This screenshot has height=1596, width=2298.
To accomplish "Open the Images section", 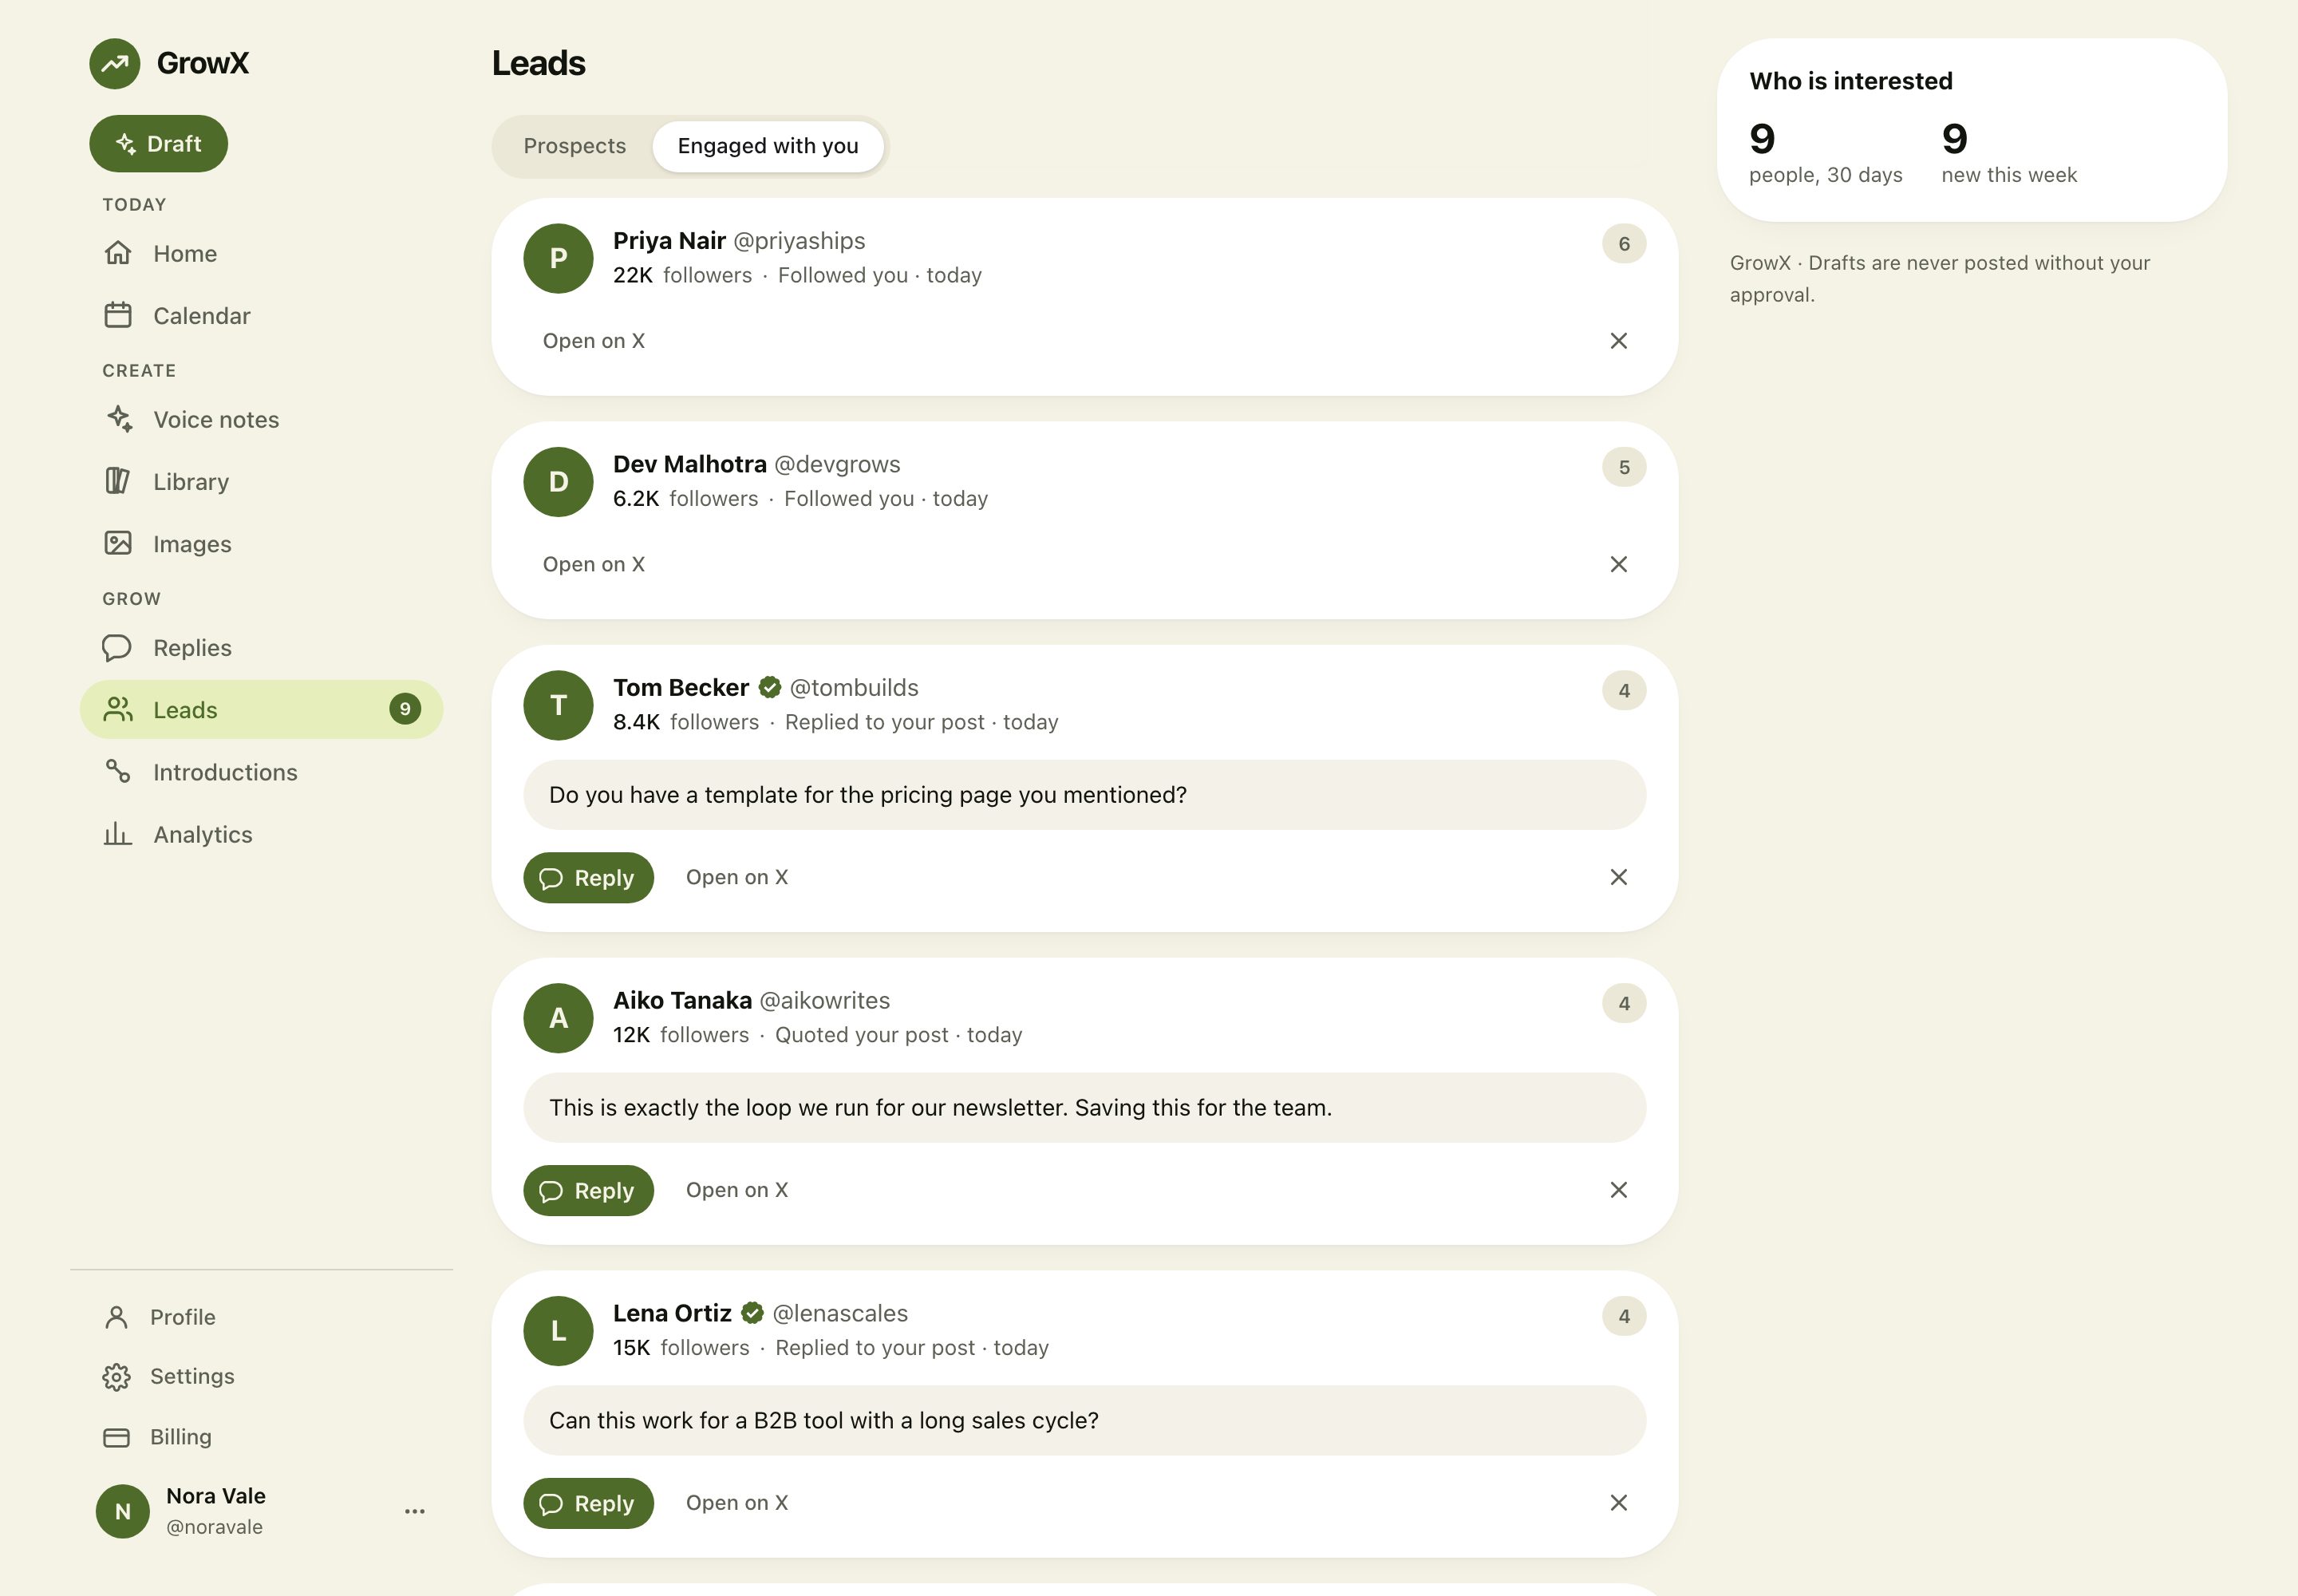I will coord(261,544).
